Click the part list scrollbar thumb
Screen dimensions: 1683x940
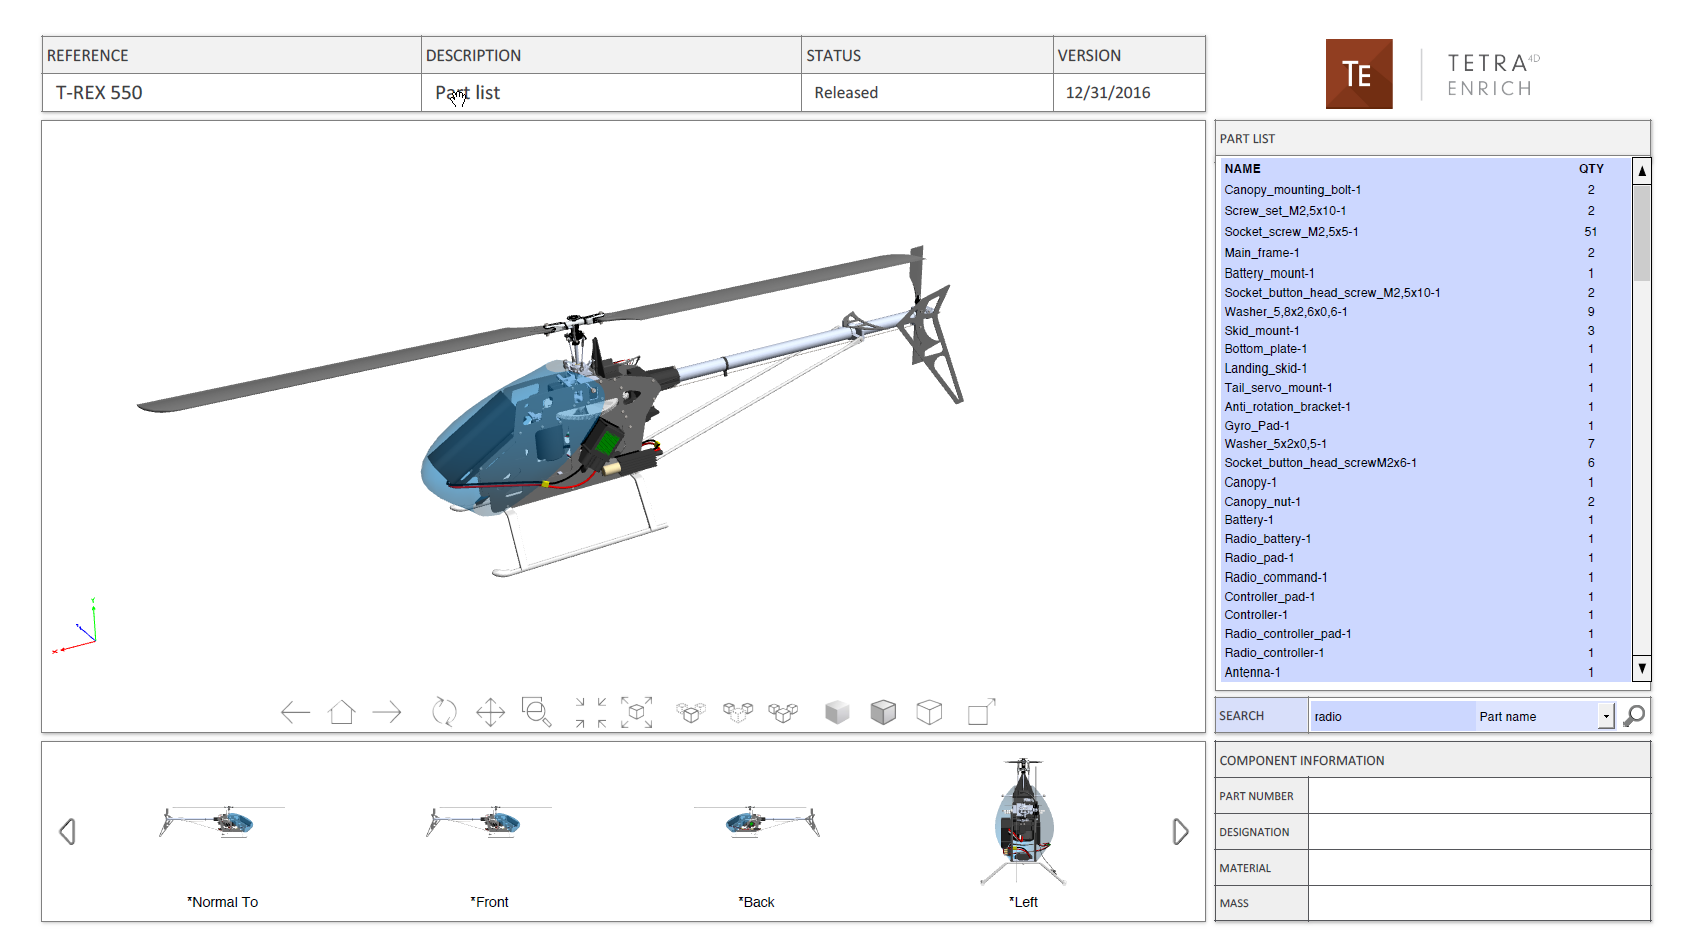click(1642, 233)
